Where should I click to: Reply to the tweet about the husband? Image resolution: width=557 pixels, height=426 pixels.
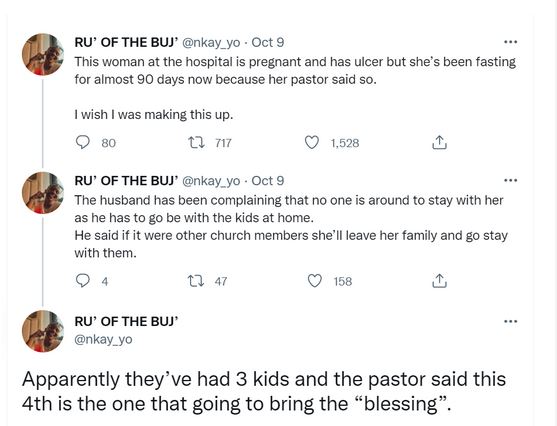click(x=83, y=281)
